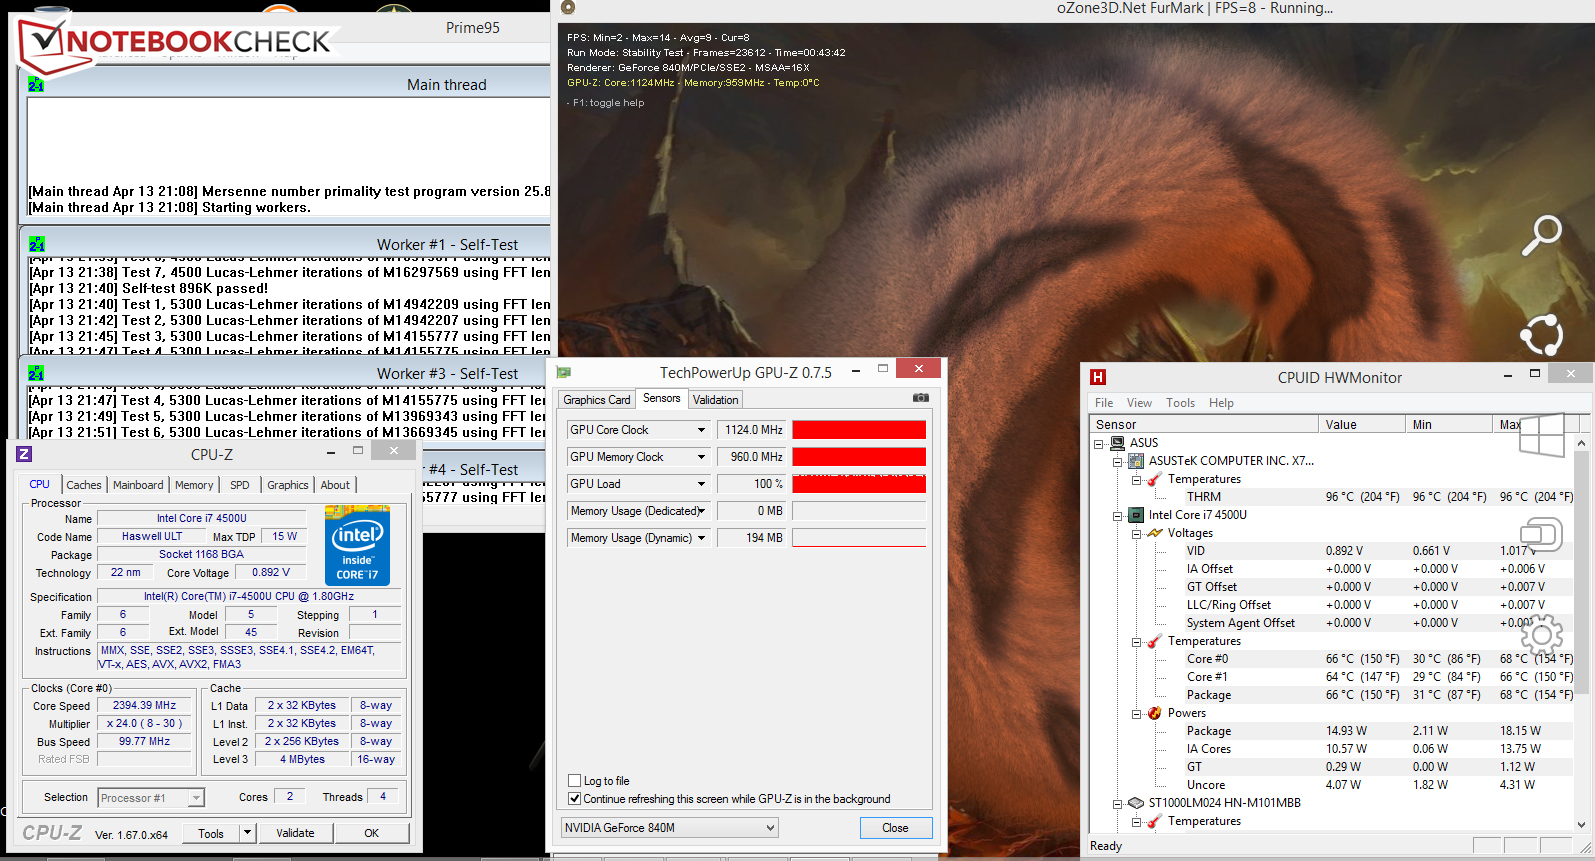Click the ASUS computer icon in HWMonitor tree
Screen dimensions: 1595x861
[x=1117, y=443]
